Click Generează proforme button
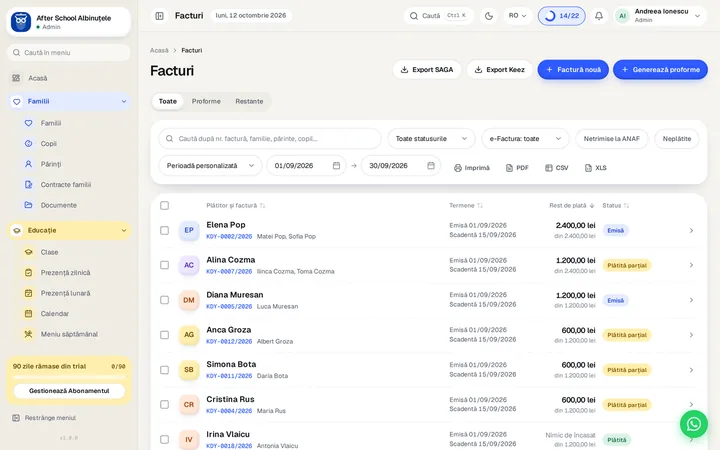 pyautogui.click(x=660, y=70)
